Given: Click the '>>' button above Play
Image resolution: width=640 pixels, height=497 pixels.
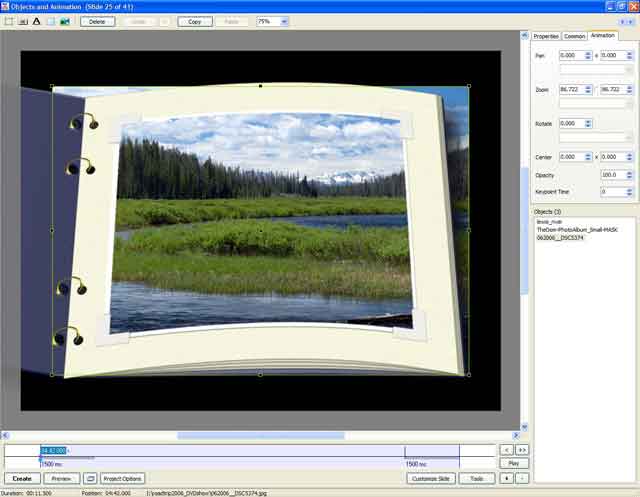Looking at the screenshot, I should (x=521, y=450).
